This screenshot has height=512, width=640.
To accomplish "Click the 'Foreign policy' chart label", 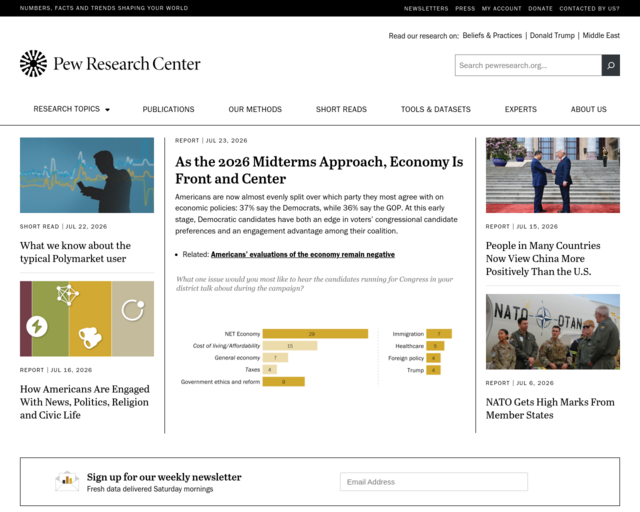I will pos(406,358).
